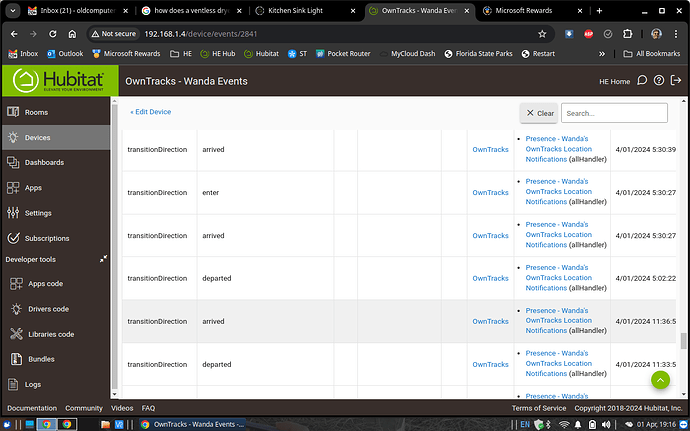Open Settings in the Hubitat sidebar

tap(55, 213)
